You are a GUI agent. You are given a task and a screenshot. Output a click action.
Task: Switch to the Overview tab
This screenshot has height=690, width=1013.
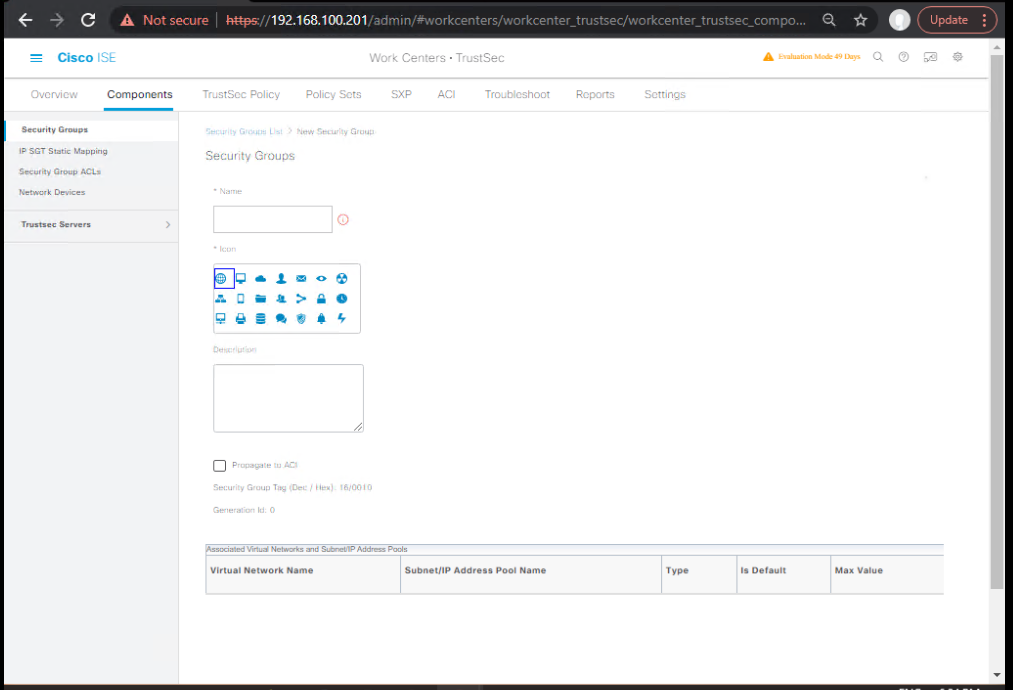[x=54, y=94]
